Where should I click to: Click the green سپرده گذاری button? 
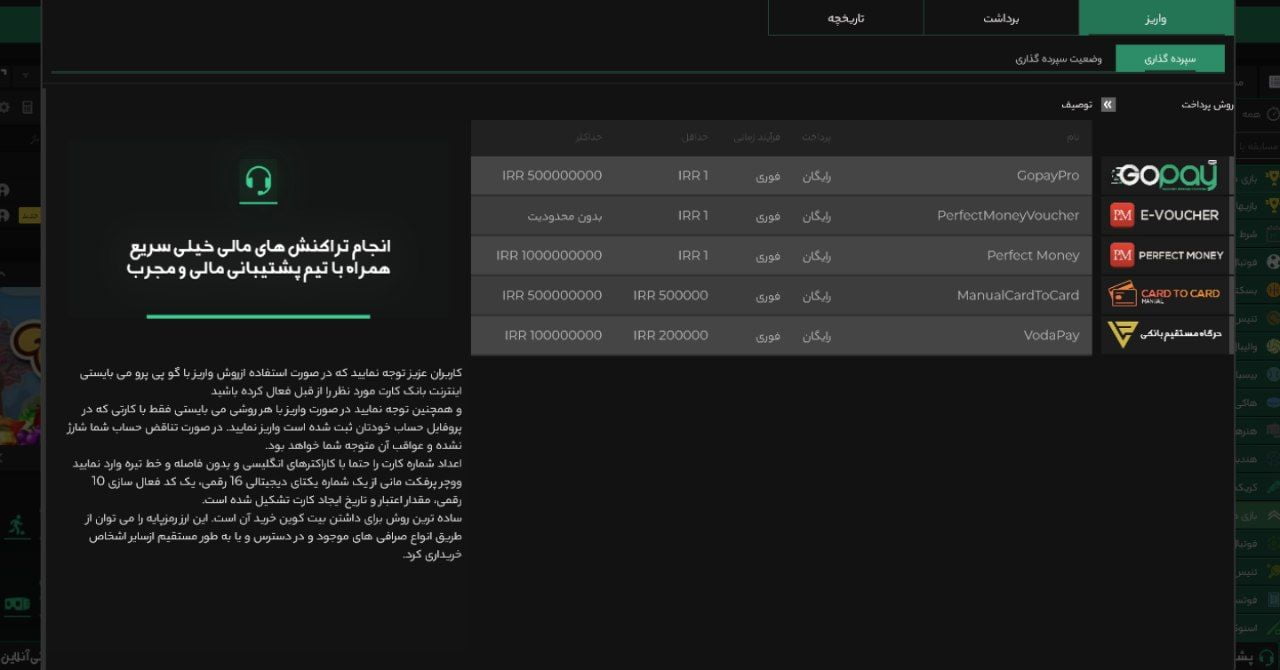(x=1170, y=57)
